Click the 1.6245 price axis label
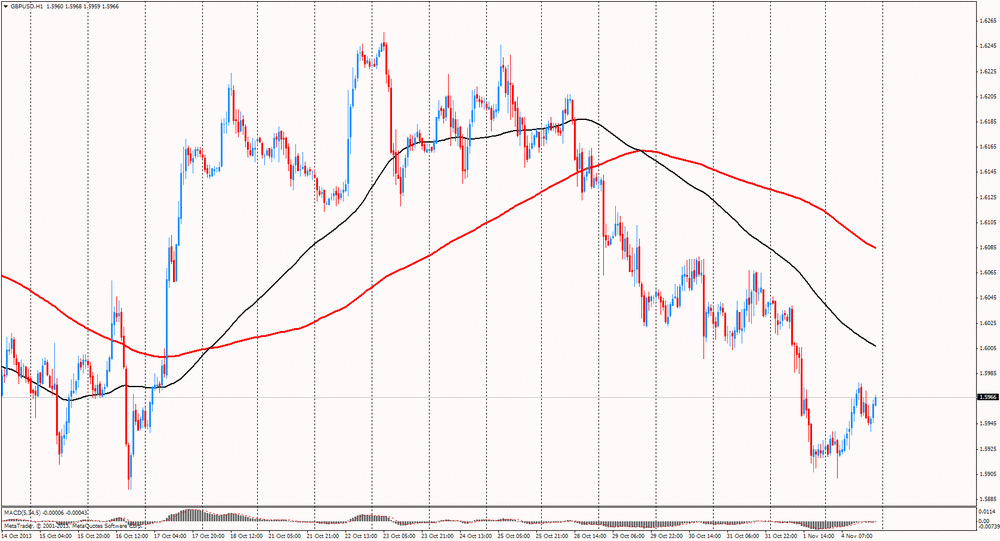 987,46
